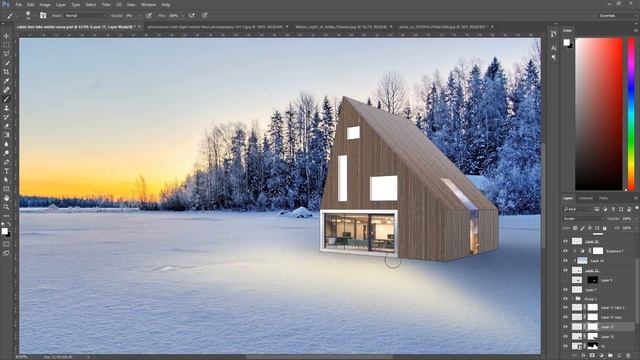Viewport: 640px width, 360px height.
Task: Select the Quick Selection tool
Action: [6, 63]
